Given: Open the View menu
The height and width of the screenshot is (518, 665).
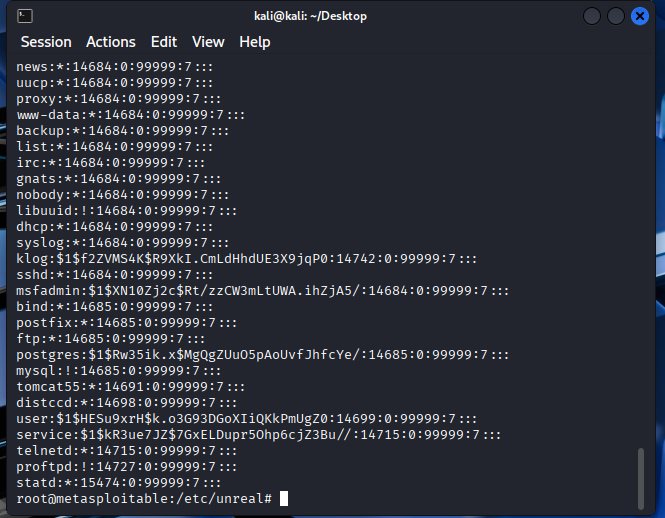Looking at the screenshot, I should coord(208,42).
